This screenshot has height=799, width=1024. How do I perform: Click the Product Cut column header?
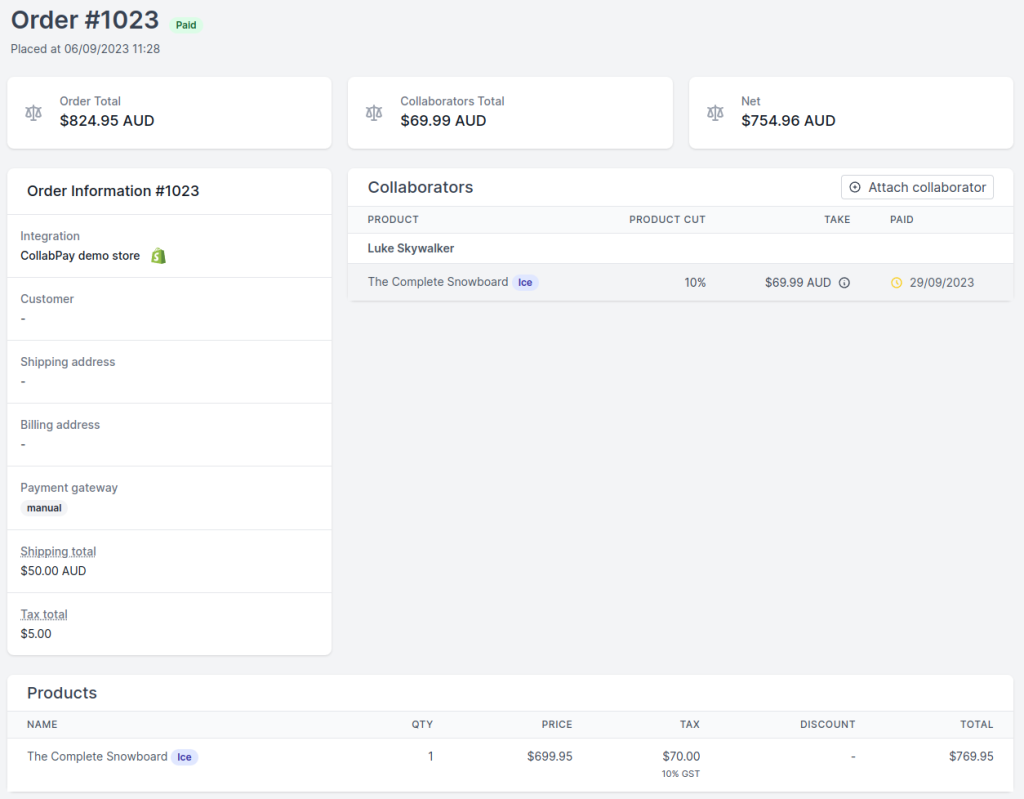click(666, 220)
